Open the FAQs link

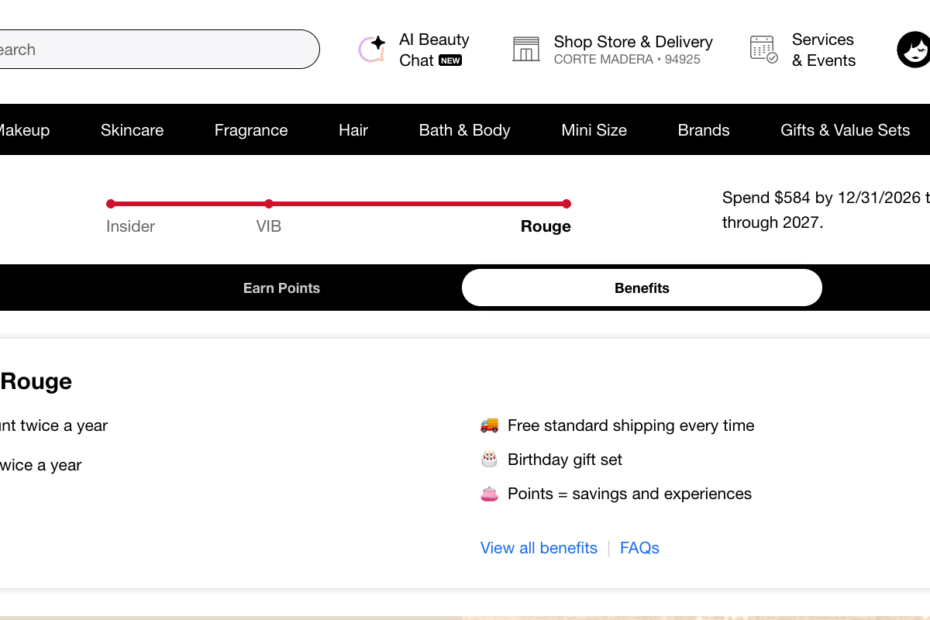coord(639,548)
